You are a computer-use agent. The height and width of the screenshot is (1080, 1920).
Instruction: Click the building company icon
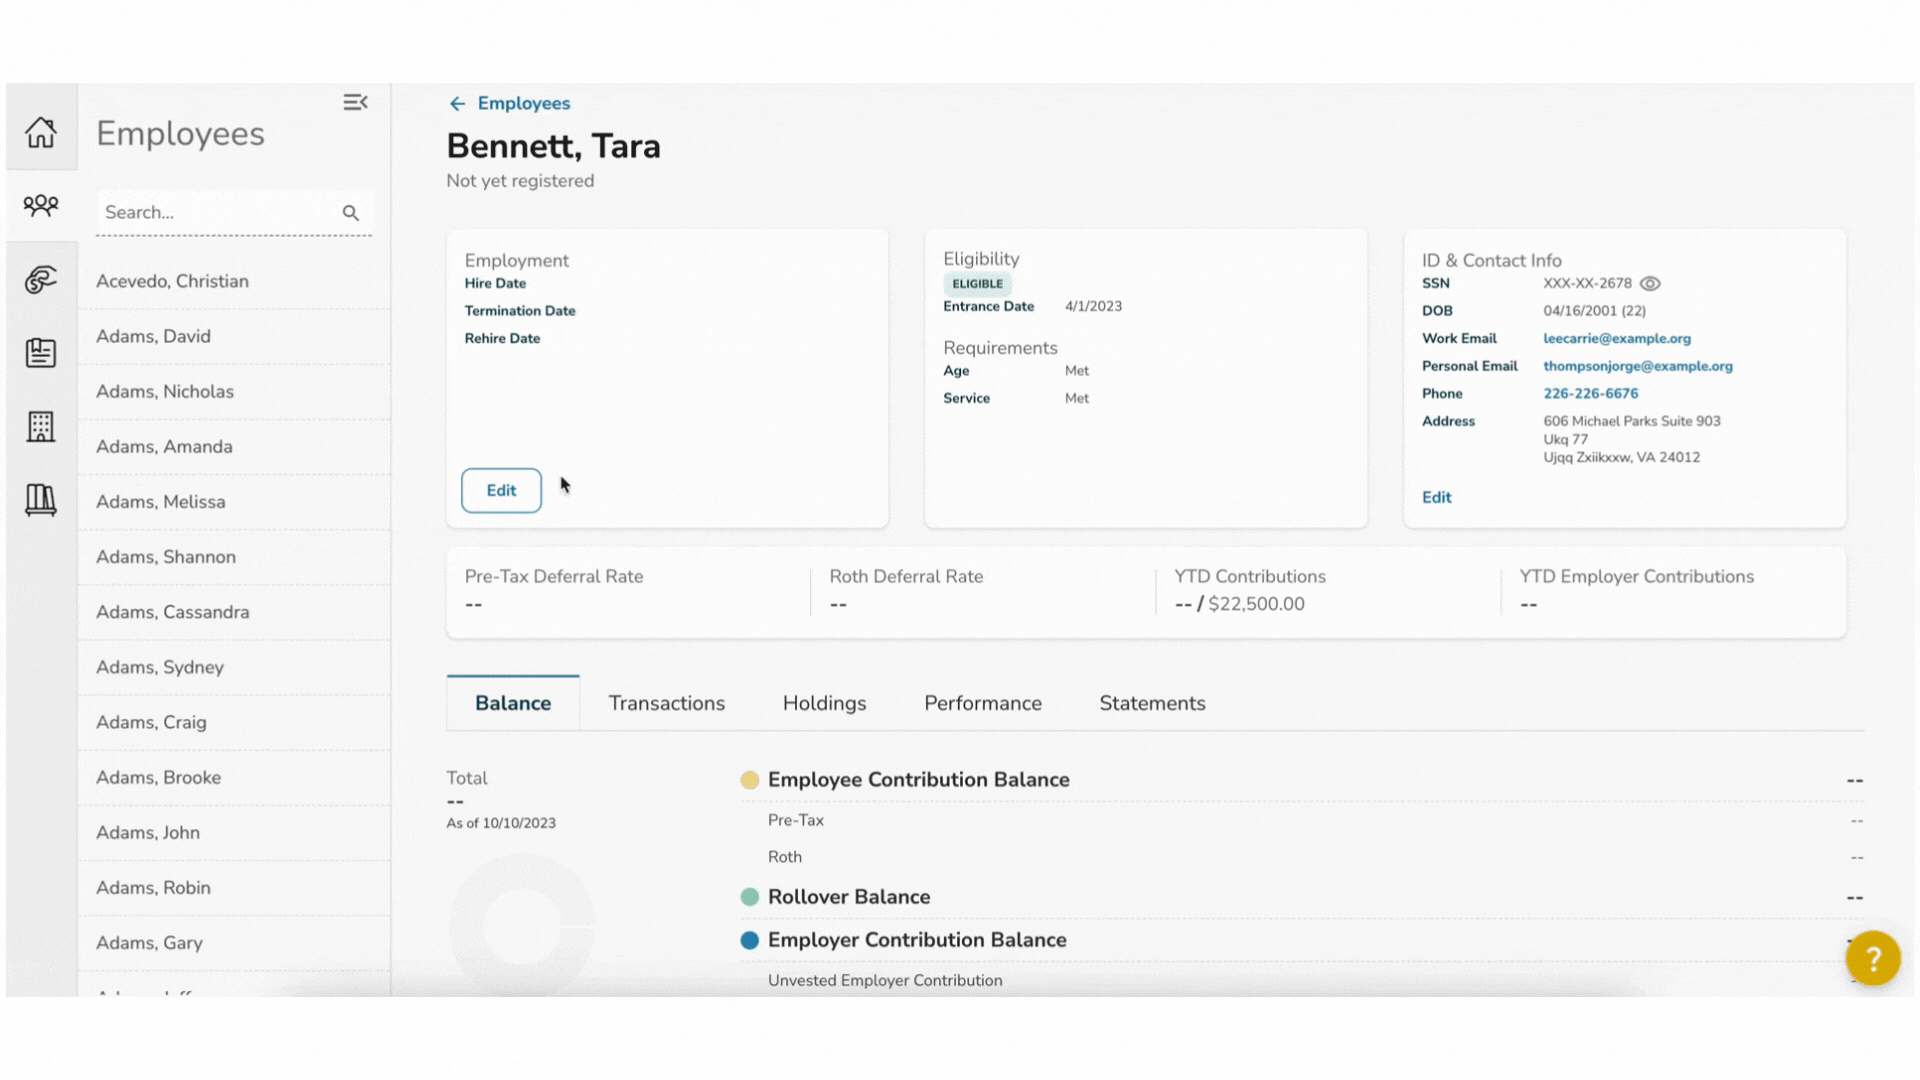click(x=41, y=427)
